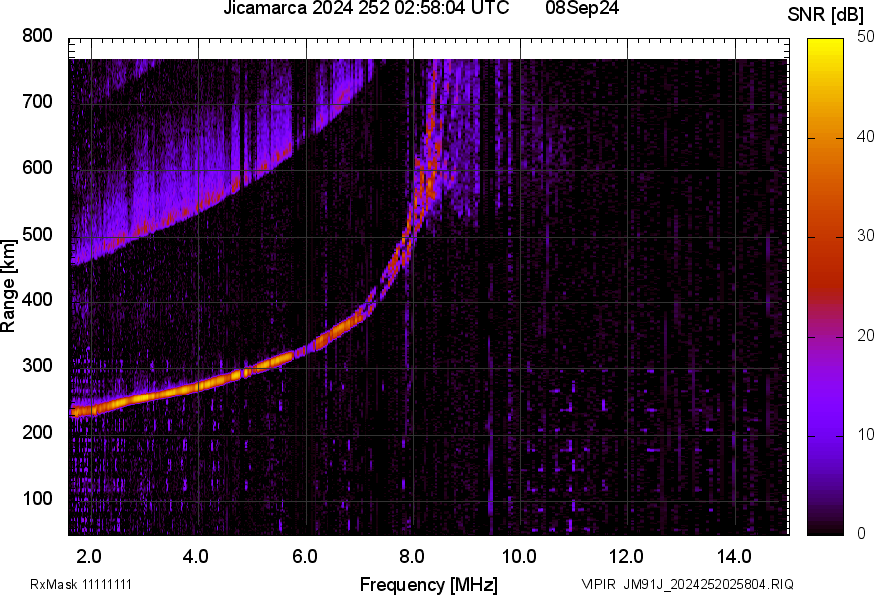This screenshot has width=874, height=595.
Task: Click the bright F-layer trace near 3 MHz
Action: [145, 396]
